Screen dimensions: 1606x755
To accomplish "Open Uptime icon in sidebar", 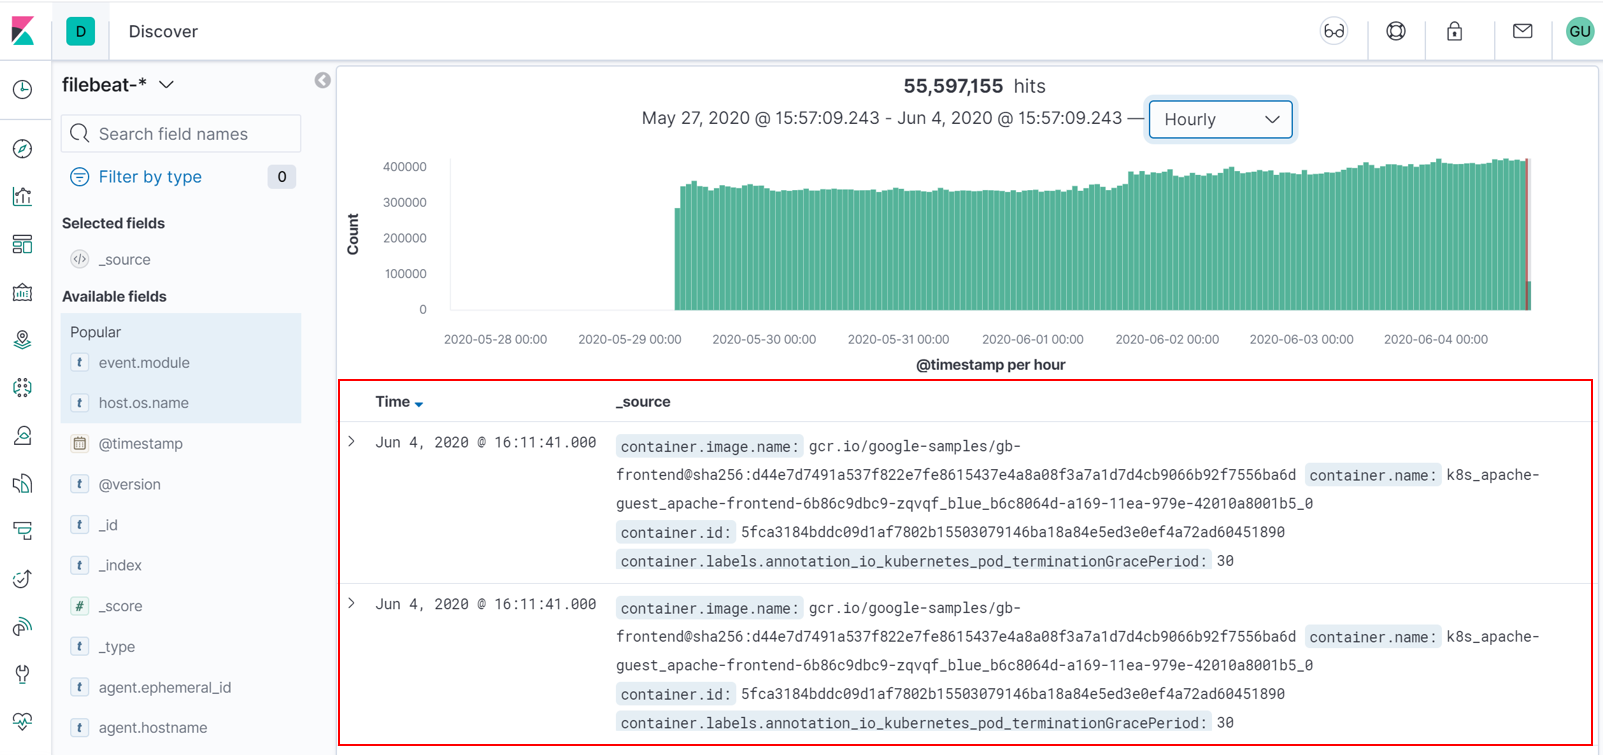I will click(x=23, y=579).
